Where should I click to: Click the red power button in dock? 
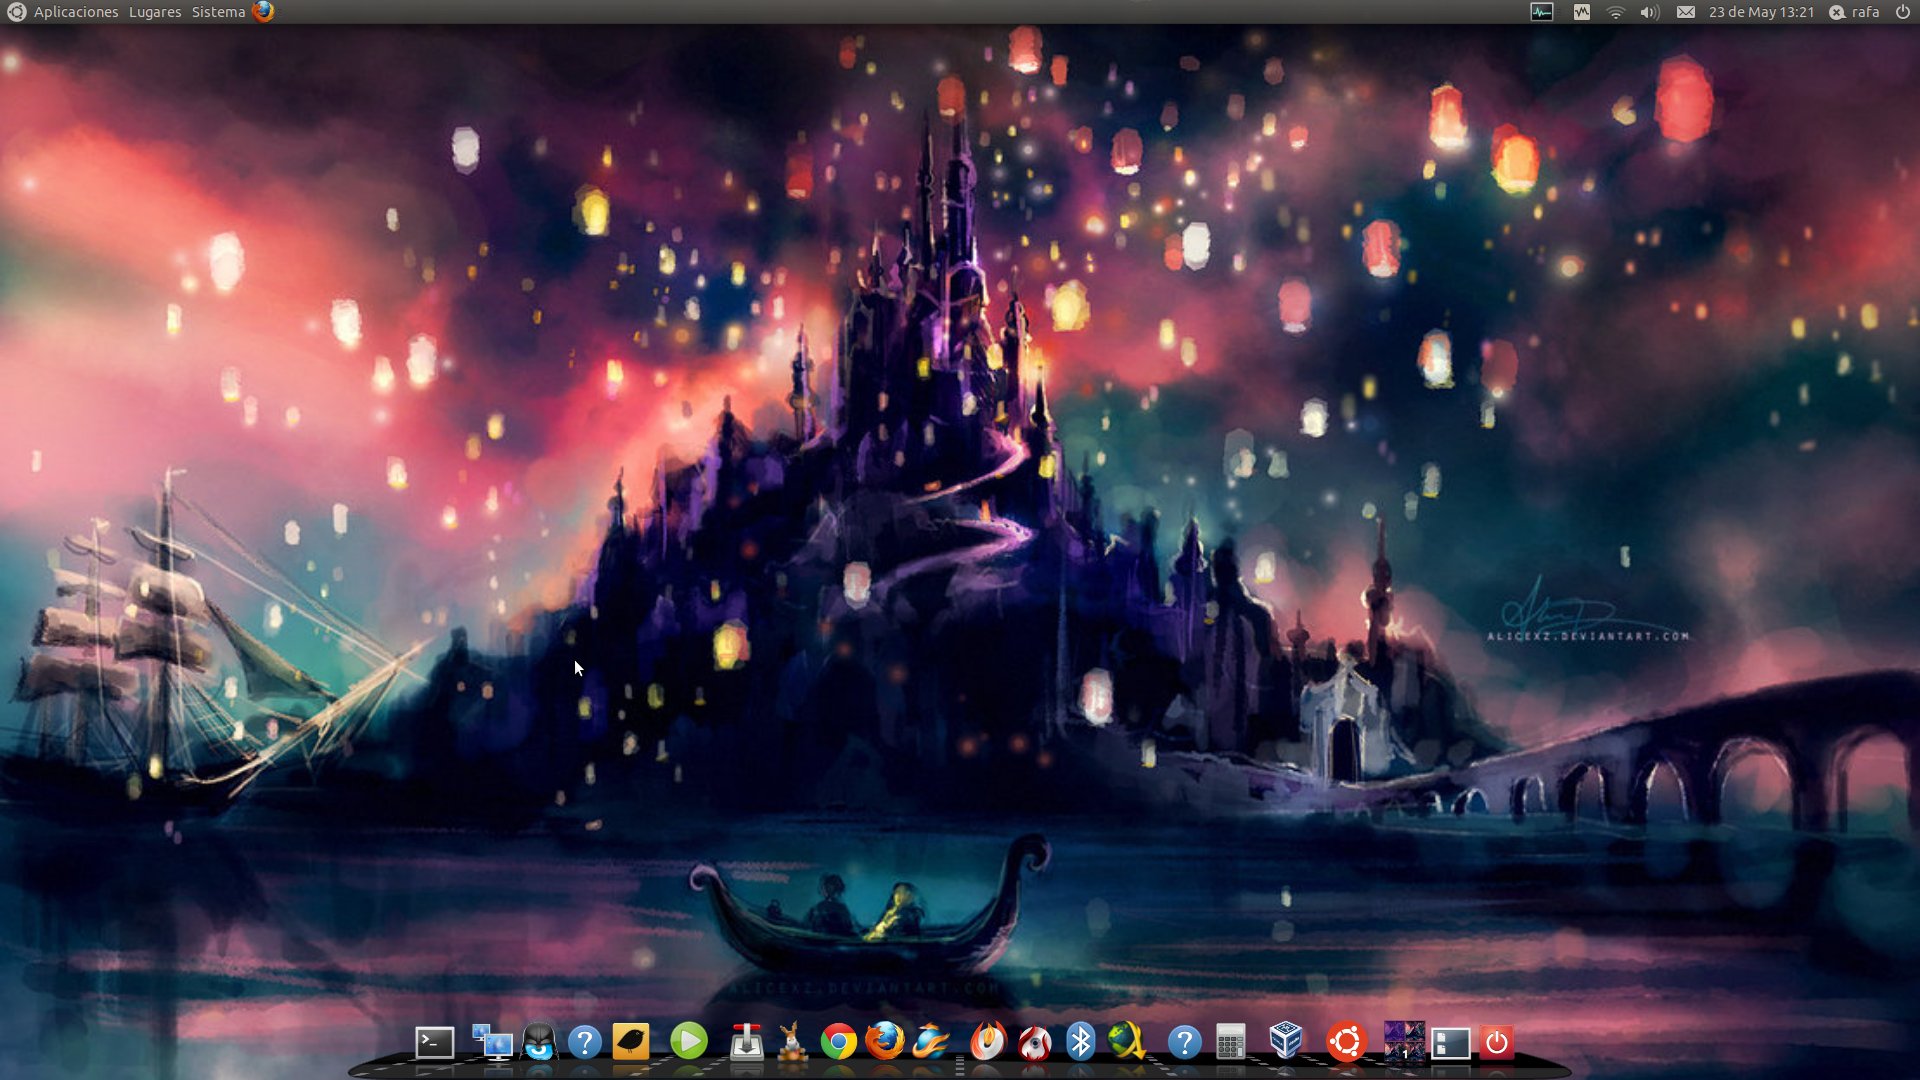click(1496, 1043)
